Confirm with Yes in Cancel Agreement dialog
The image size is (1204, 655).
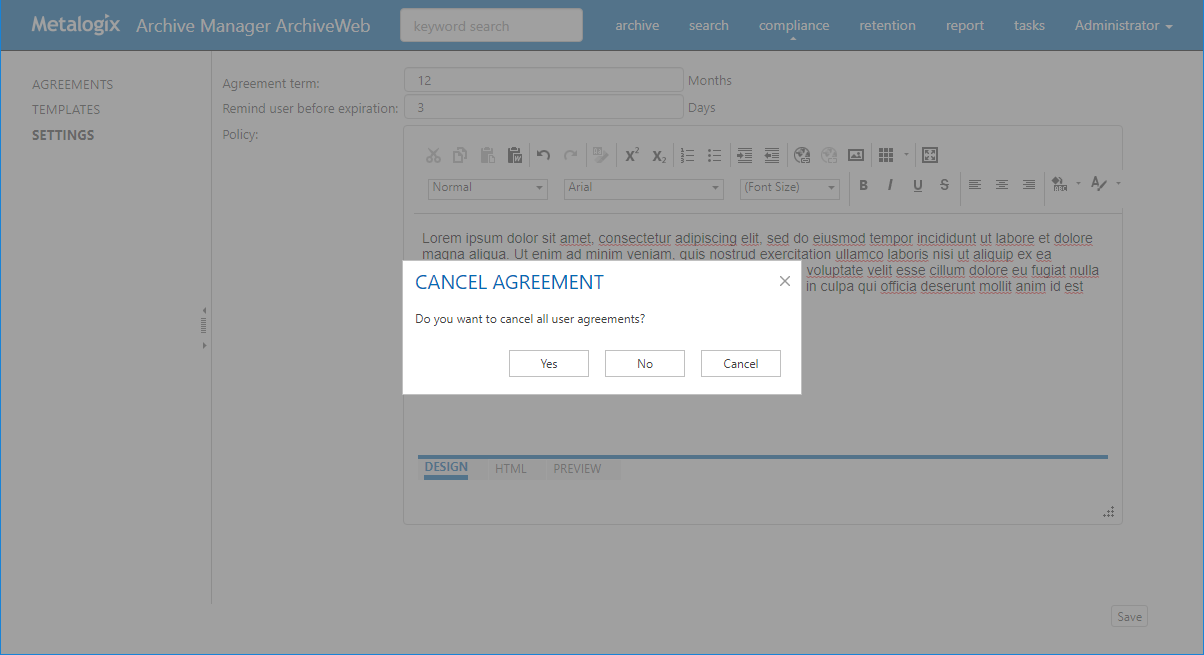[x=549, y=364]
